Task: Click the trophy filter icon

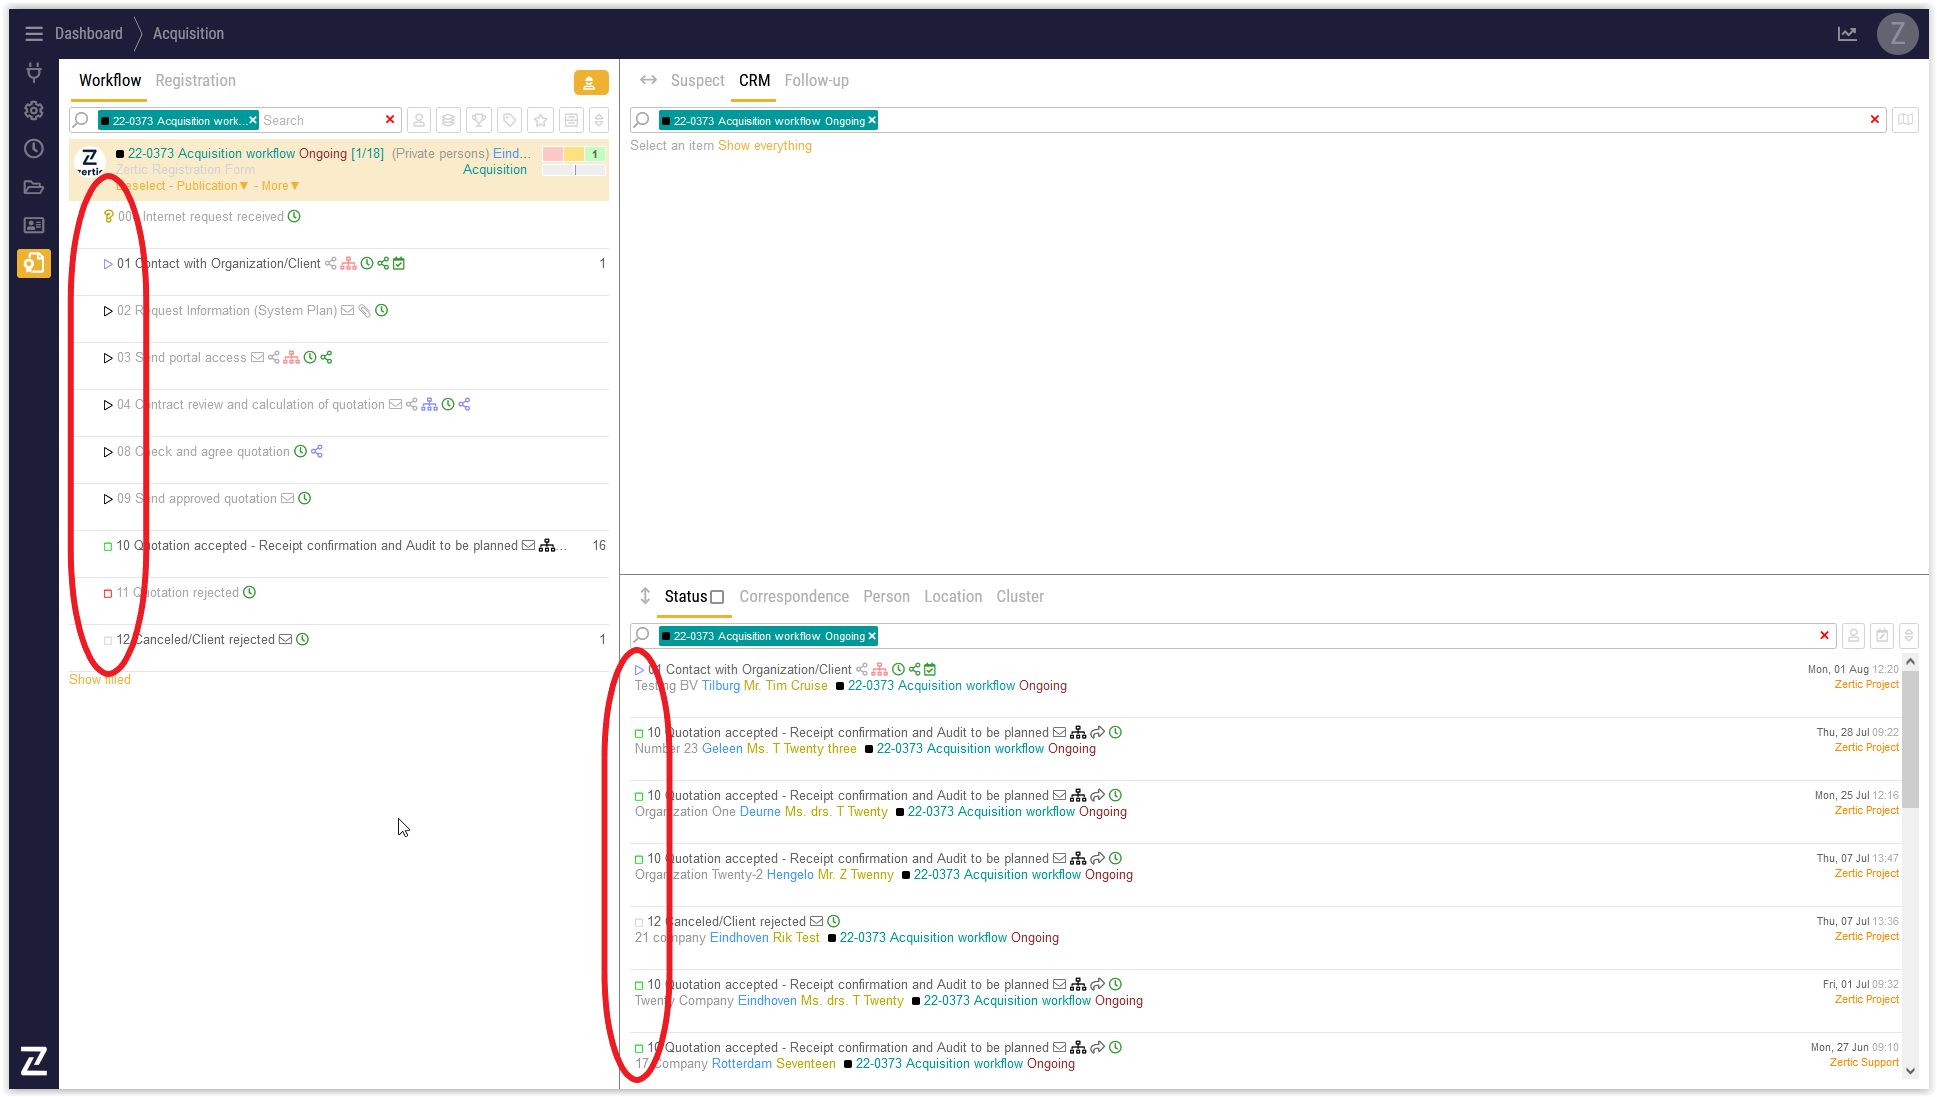Action: click(x=479, y=120)
